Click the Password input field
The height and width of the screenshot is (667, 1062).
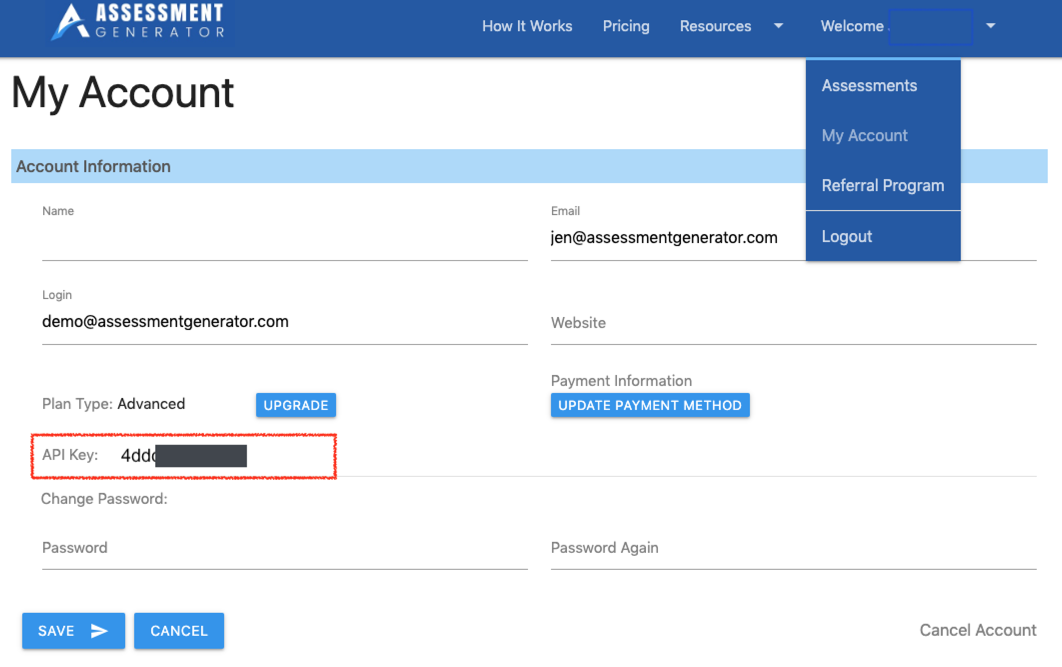[285, 555]
